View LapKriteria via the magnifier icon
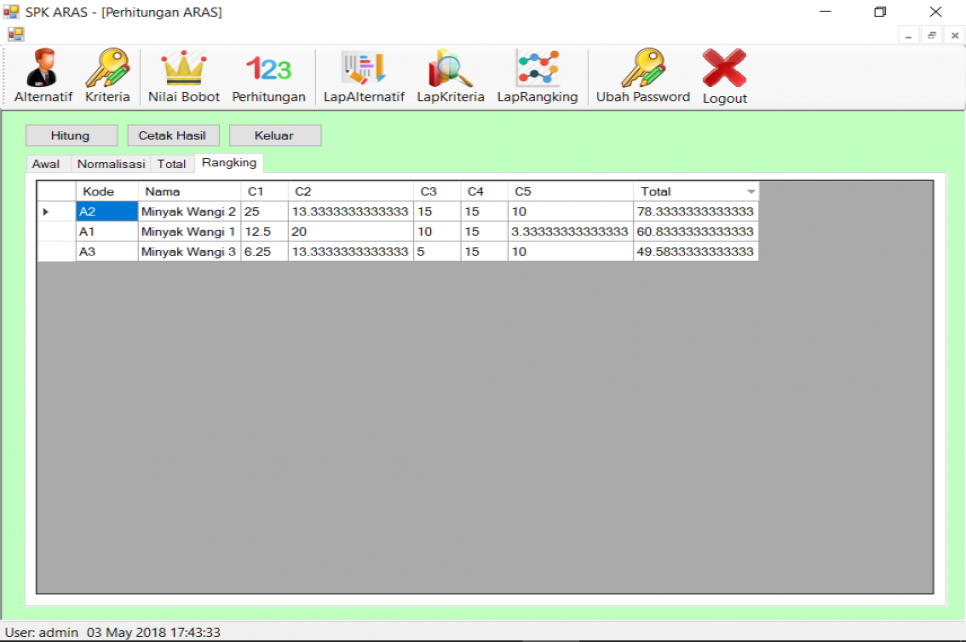This screenshot has width=966, height=642. 450,75
